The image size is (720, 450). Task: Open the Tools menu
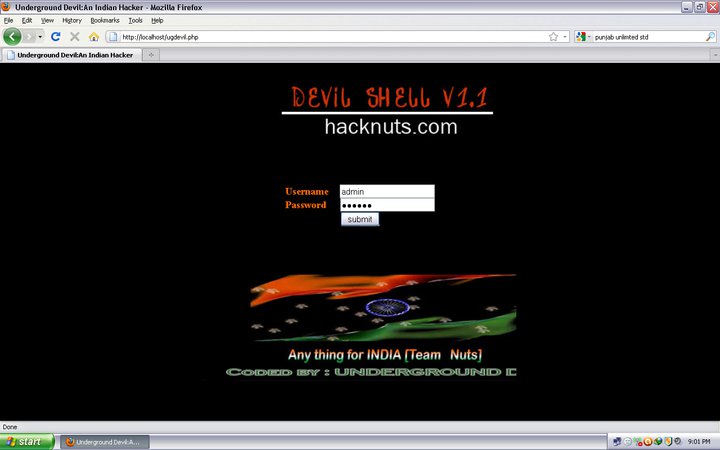(x=135, y=20)
